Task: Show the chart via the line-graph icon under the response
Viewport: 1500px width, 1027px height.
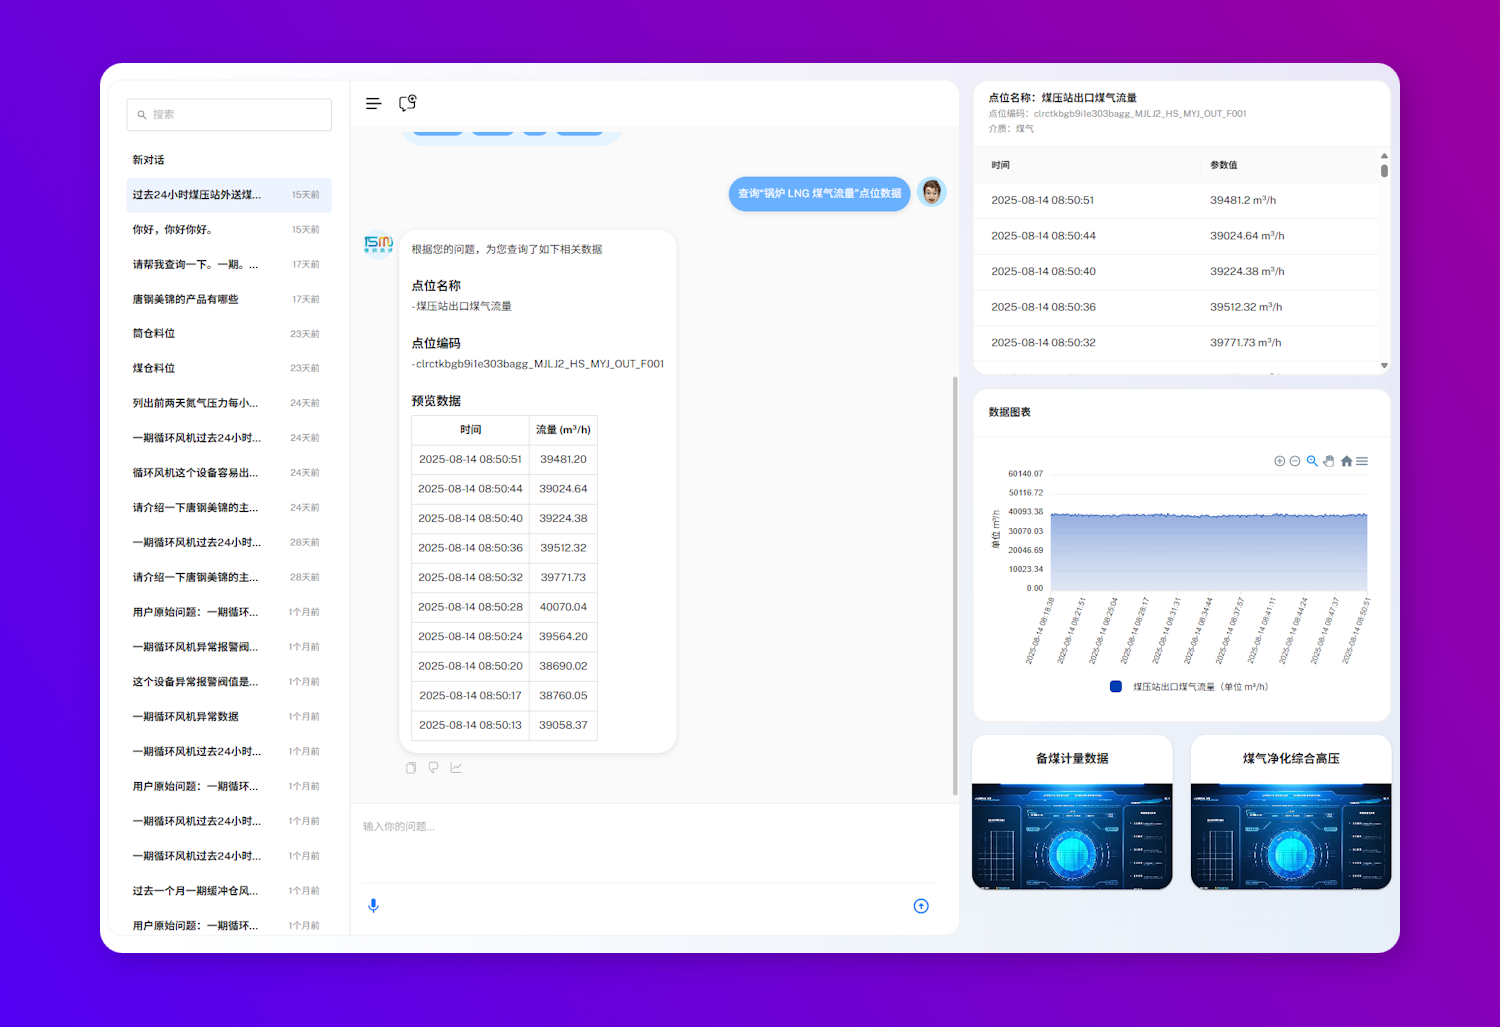Action: point(456,768)
